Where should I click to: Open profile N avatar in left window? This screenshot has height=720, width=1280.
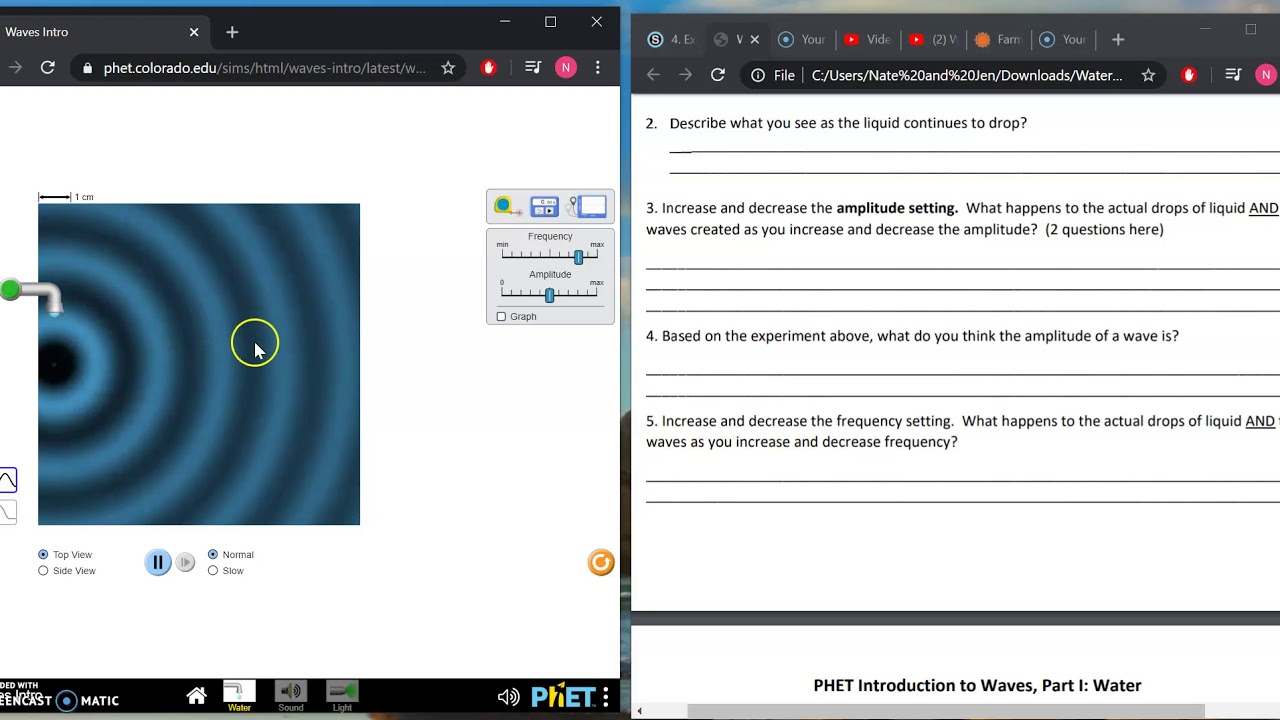coord(566,68)
